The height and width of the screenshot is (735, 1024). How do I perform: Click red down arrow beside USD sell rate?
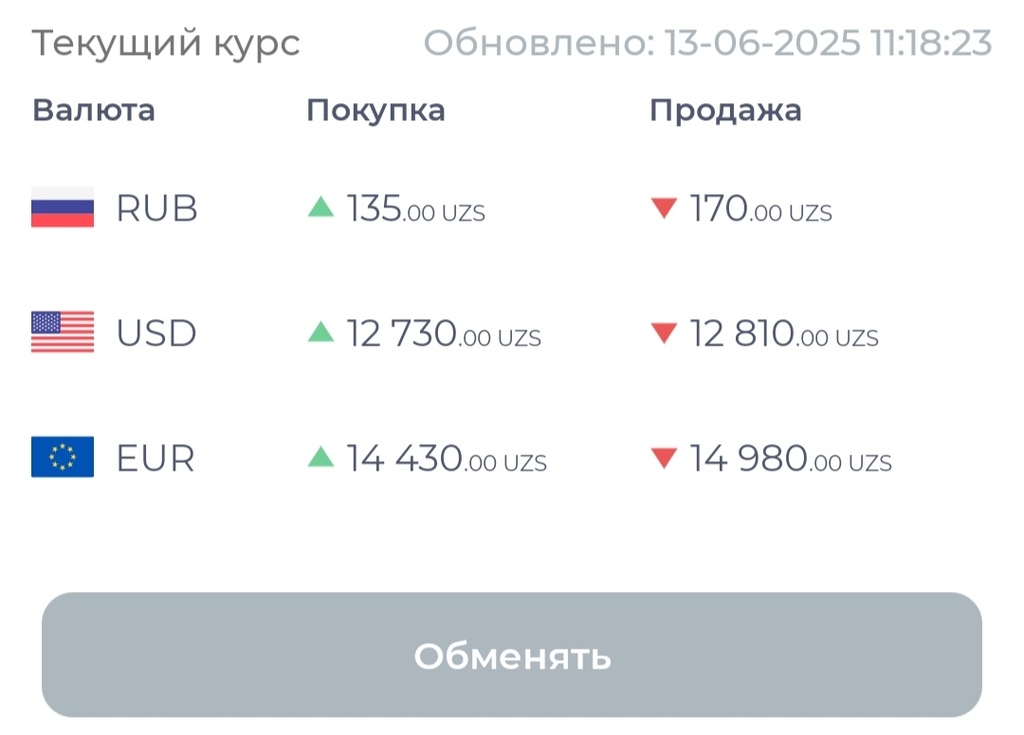pyautogui.click(x=664, y=333)
